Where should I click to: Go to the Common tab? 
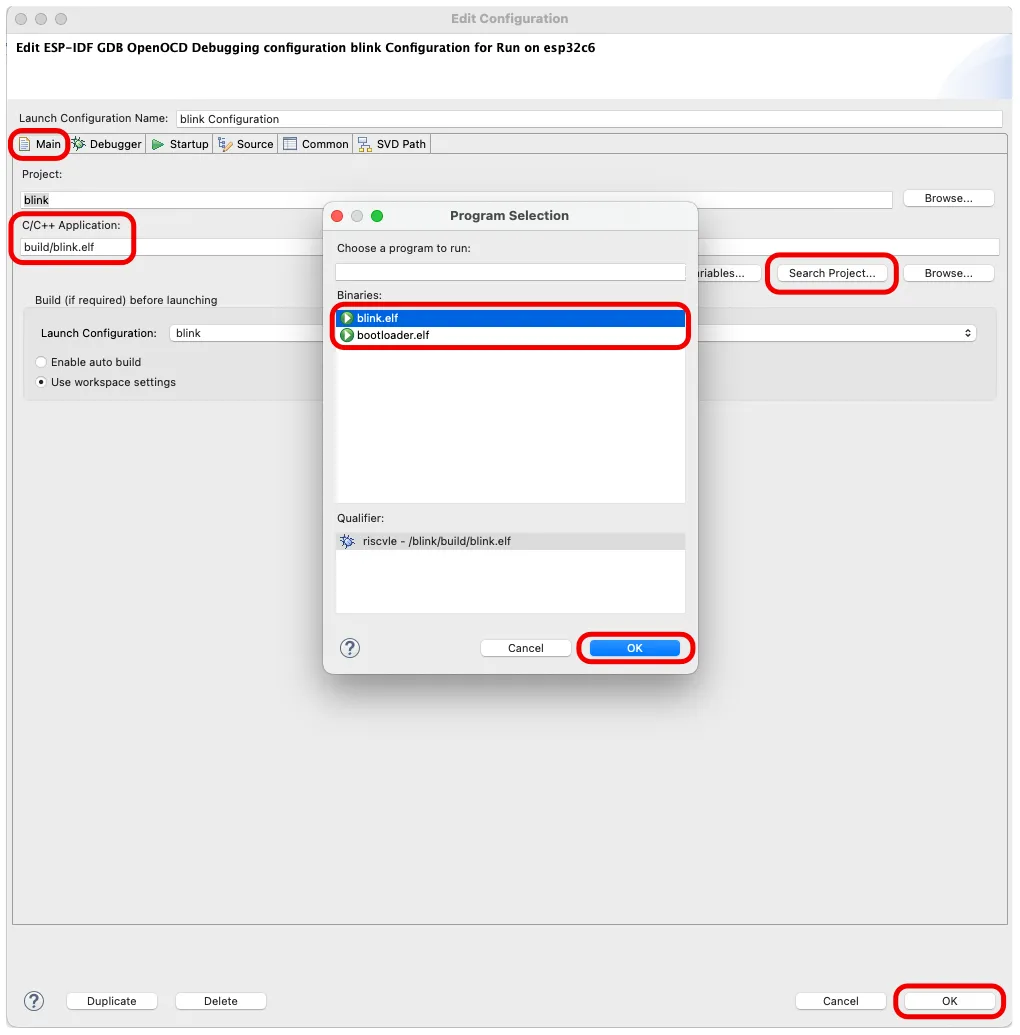(316, 144)
